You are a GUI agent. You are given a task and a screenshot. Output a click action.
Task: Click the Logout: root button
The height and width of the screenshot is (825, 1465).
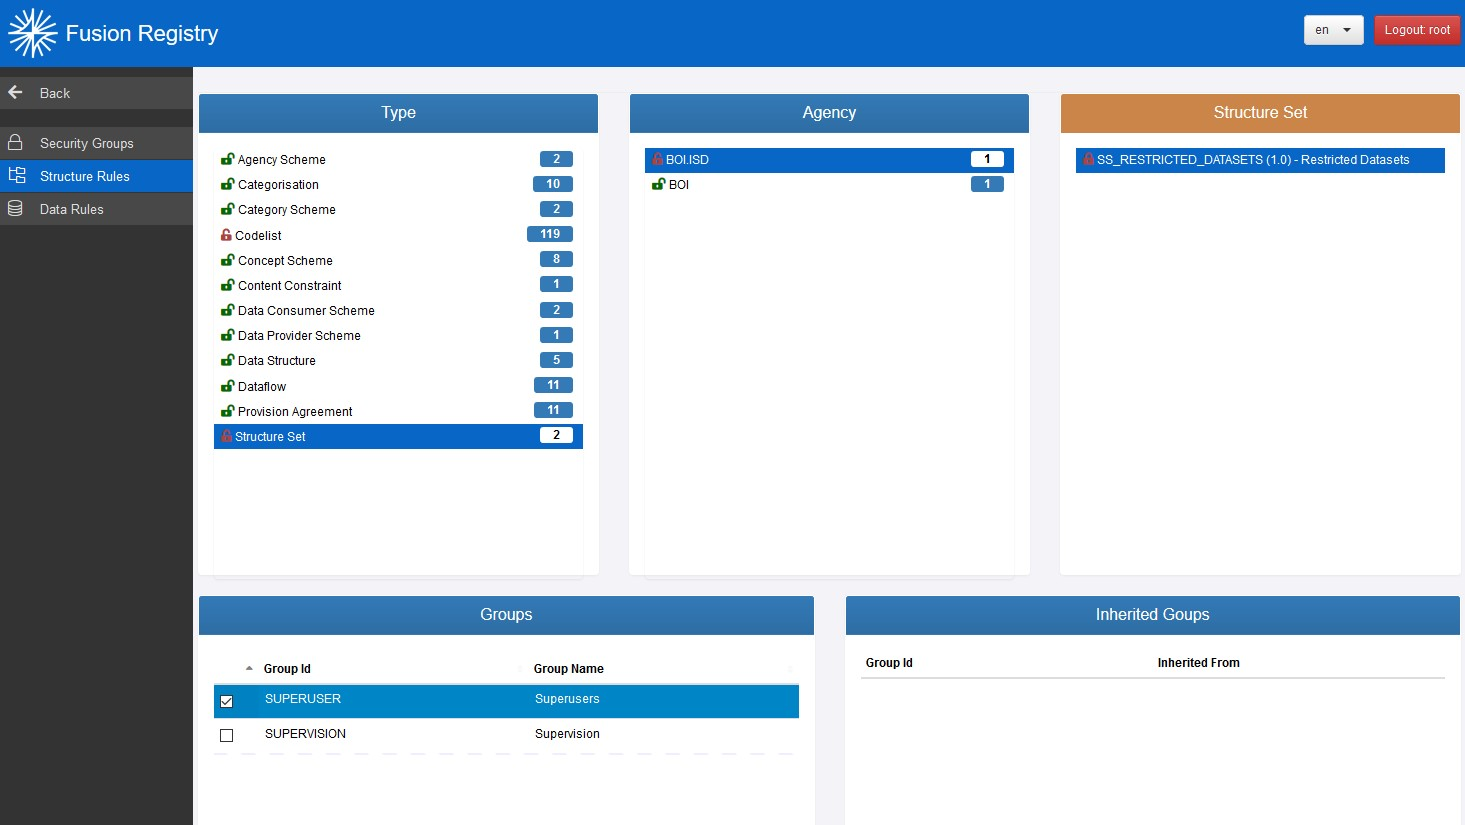1416,30
